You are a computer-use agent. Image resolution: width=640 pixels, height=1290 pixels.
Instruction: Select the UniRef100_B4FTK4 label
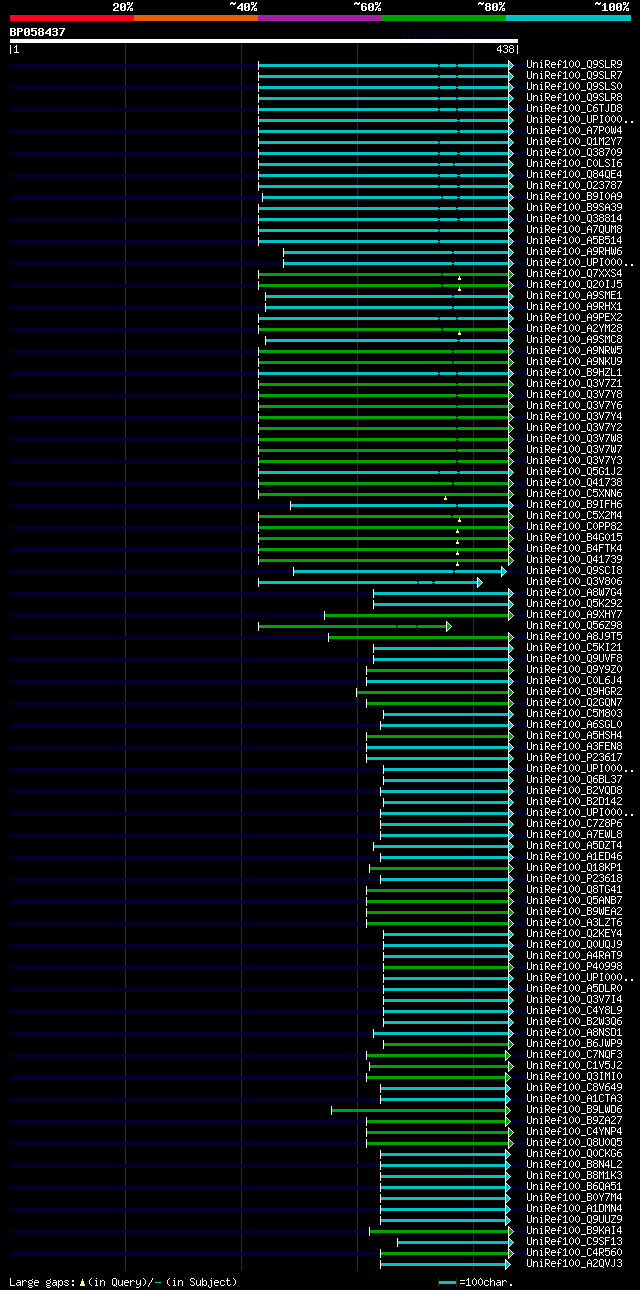coord(575,549)
